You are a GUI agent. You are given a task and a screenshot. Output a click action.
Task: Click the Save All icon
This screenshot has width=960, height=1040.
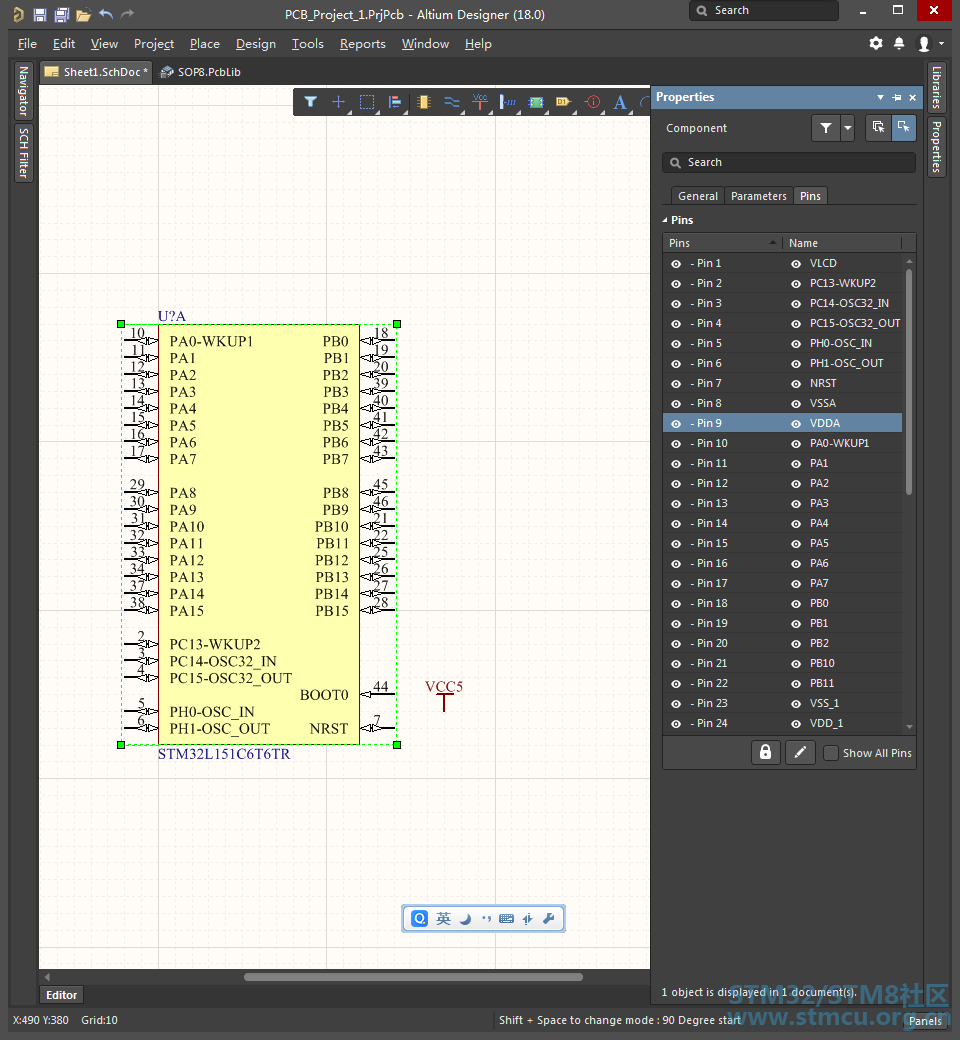(62, 14)
